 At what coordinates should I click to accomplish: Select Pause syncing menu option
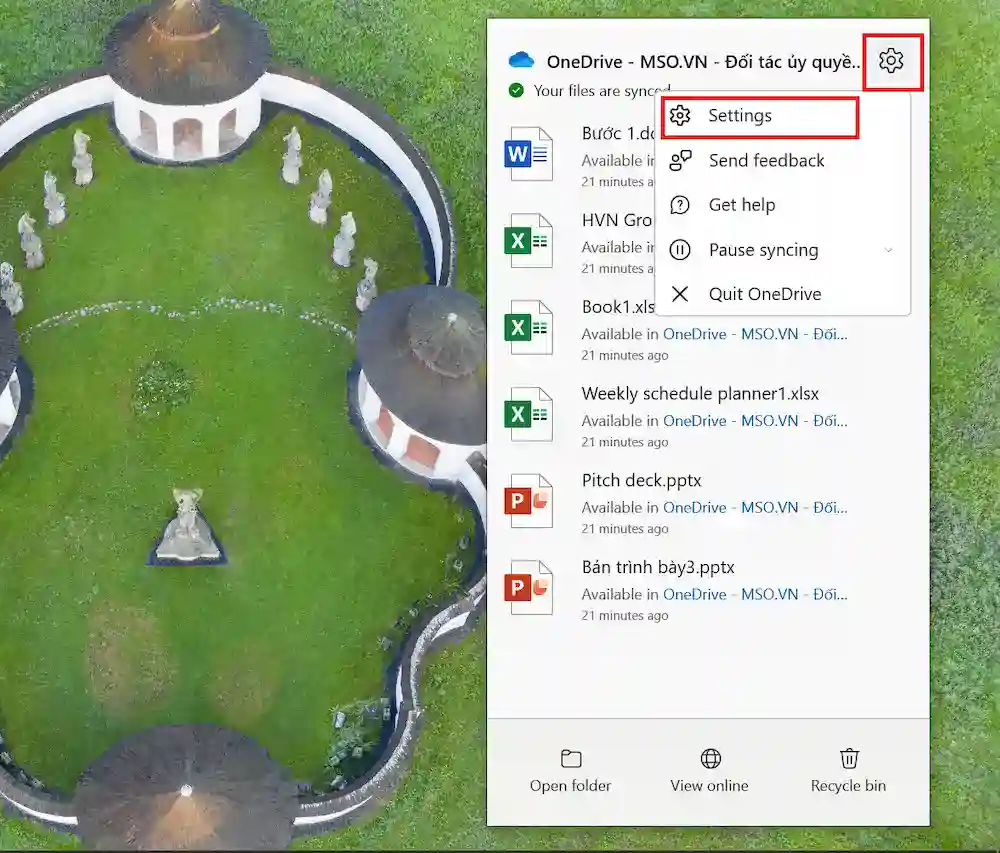(x=763, y=250)
